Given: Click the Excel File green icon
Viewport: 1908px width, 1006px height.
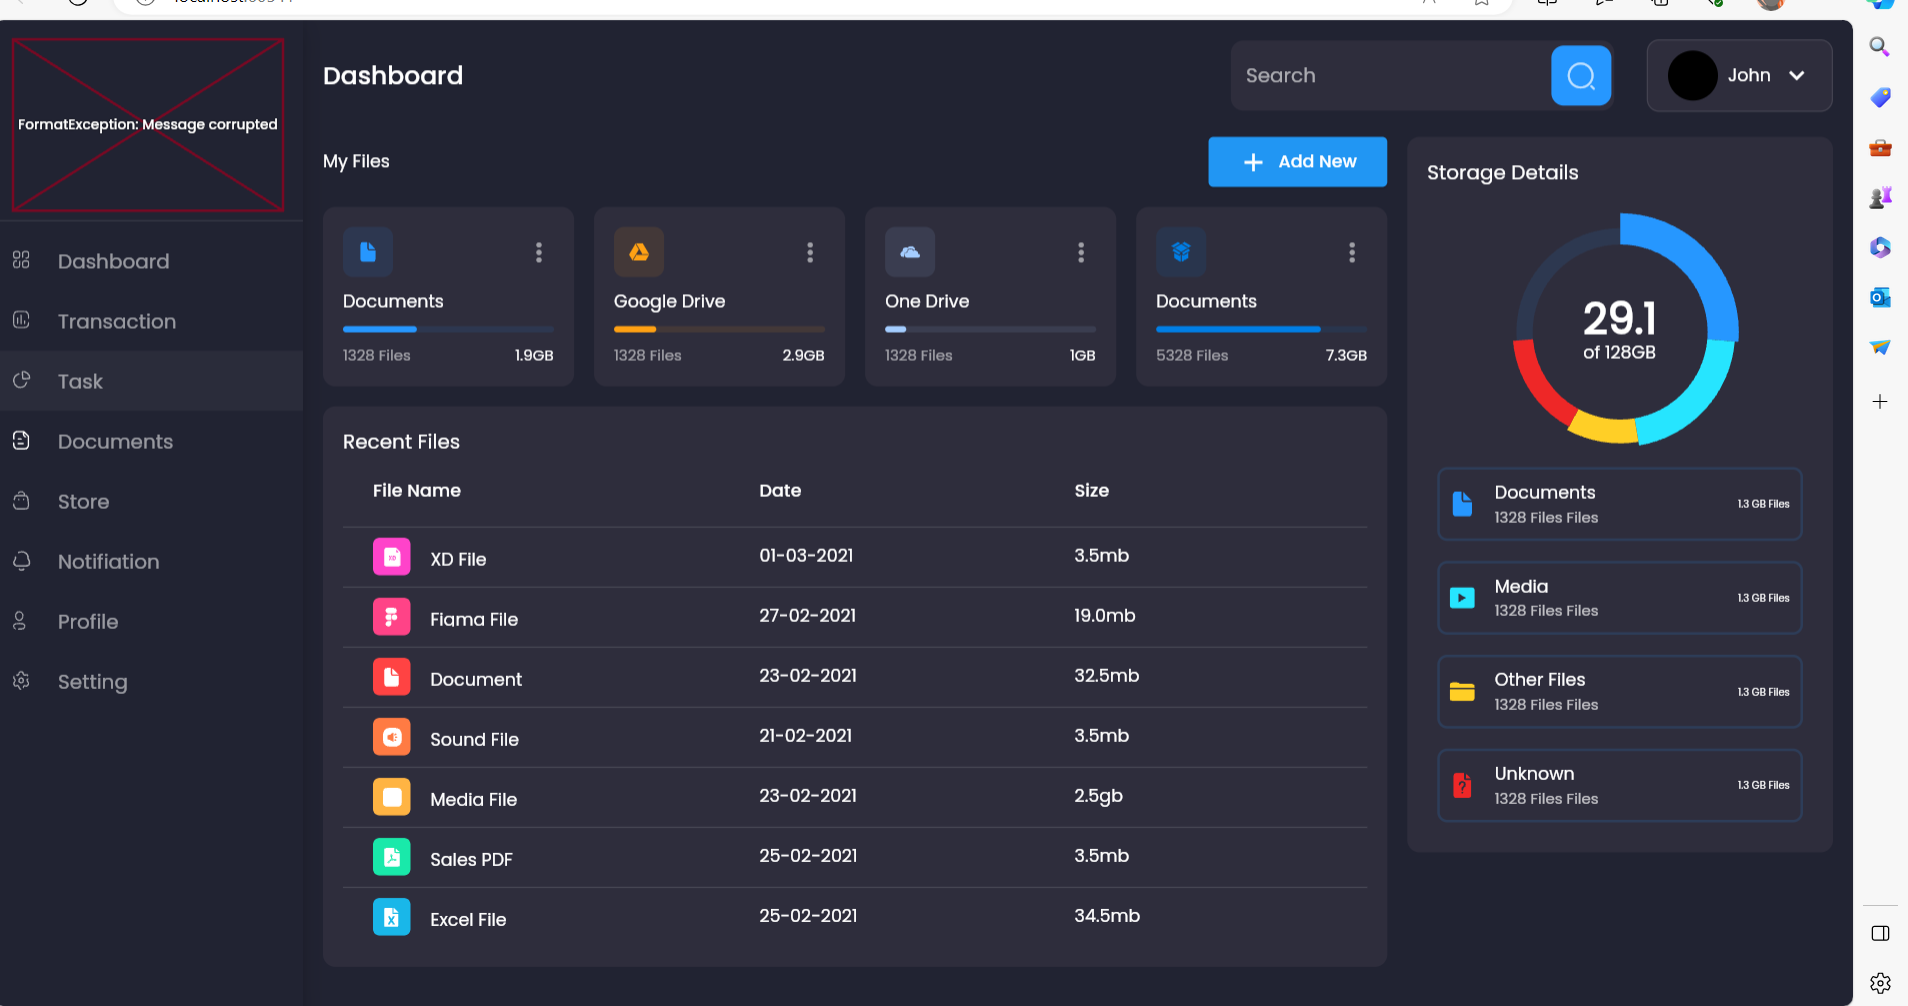Looking at the screenshot, I should (391, 917).
